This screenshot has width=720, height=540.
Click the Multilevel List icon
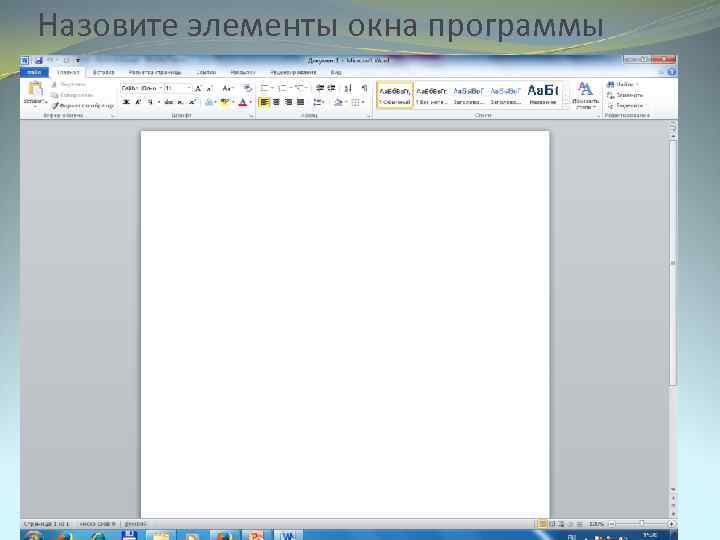(x=301, y=88)
